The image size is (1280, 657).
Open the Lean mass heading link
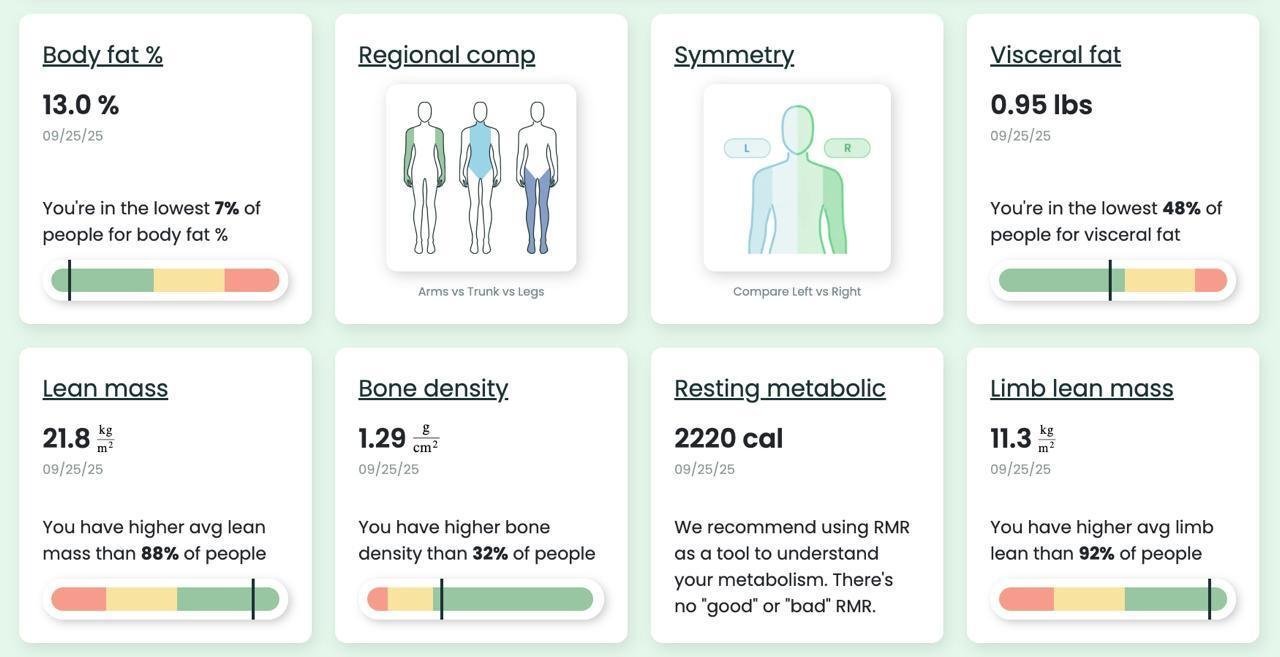105,388
